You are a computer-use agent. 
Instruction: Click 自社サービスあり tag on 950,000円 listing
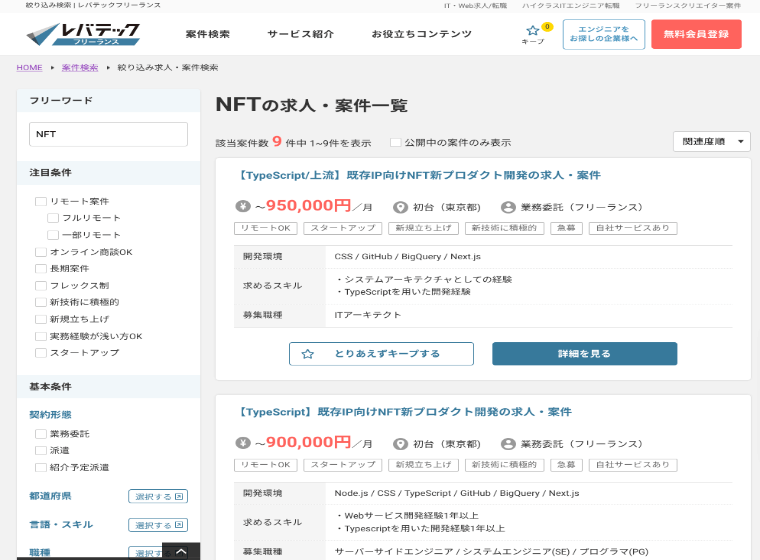633,228
